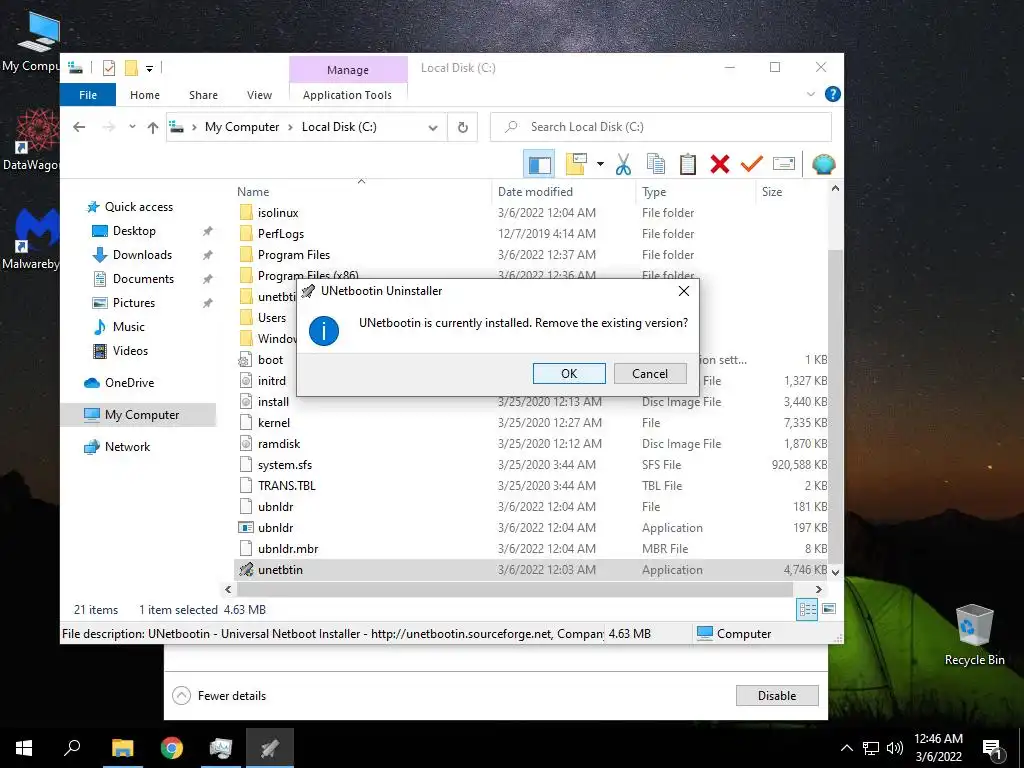Click the Copy toolbar icon

656,164
